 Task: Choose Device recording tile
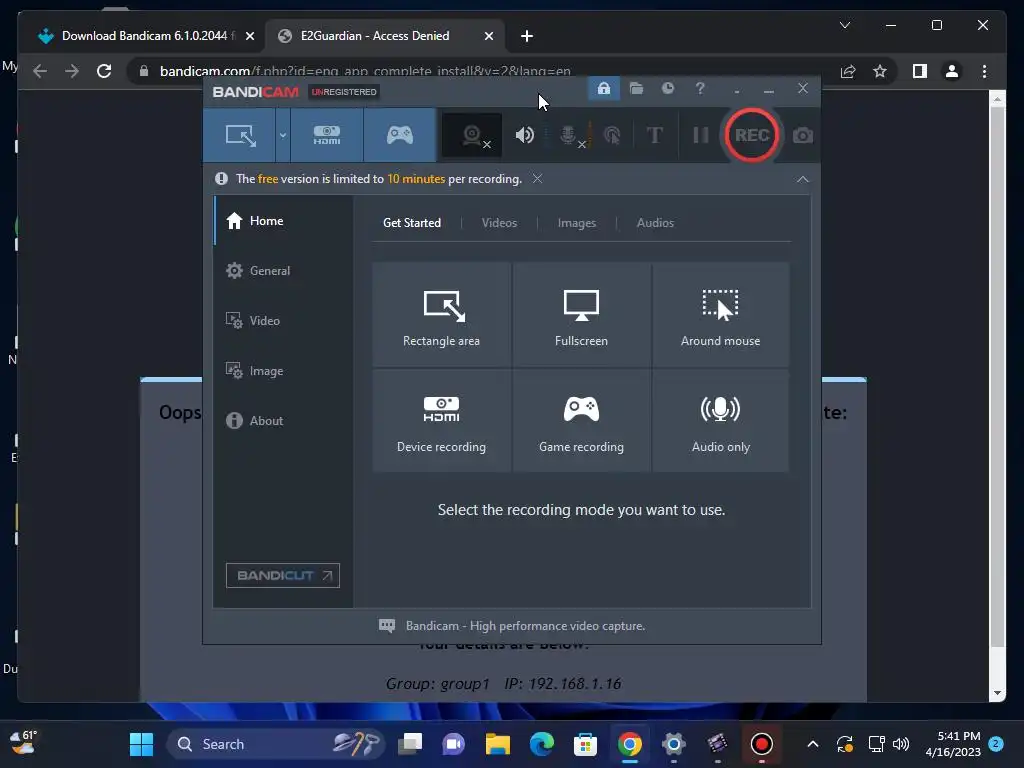point(441,421)
